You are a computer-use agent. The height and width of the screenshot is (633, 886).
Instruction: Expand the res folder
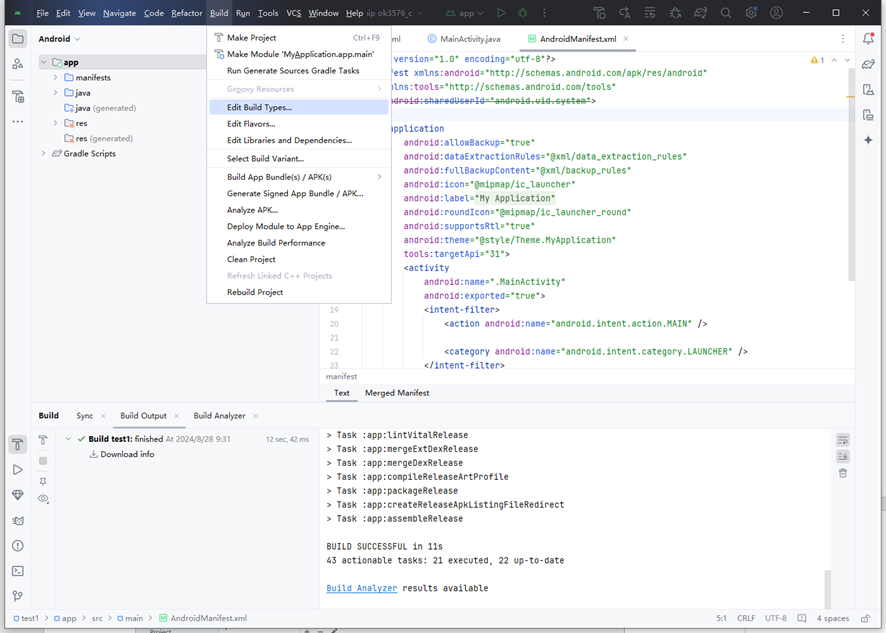tap(55, 123)
